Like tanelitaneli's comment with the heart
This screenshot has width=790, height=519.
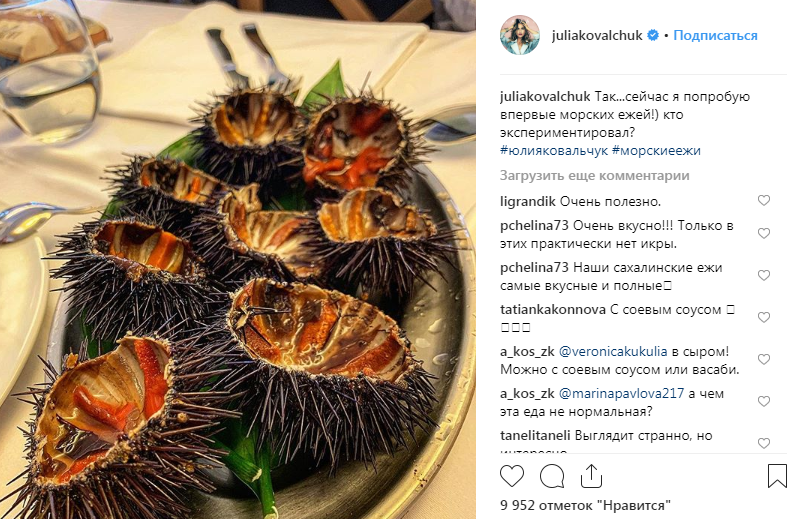(764, 443)
